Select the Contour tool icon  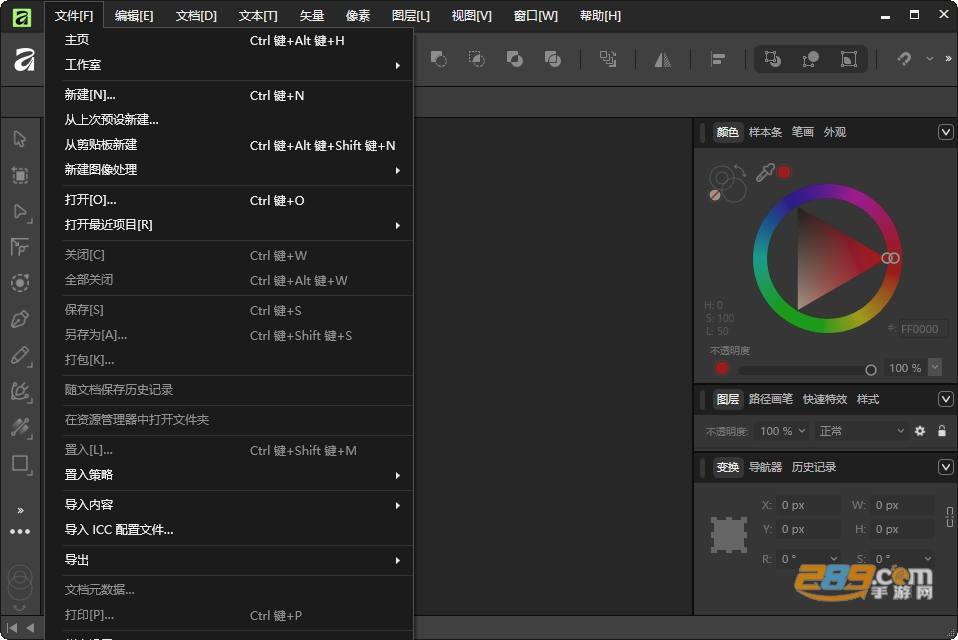[20, 283]
